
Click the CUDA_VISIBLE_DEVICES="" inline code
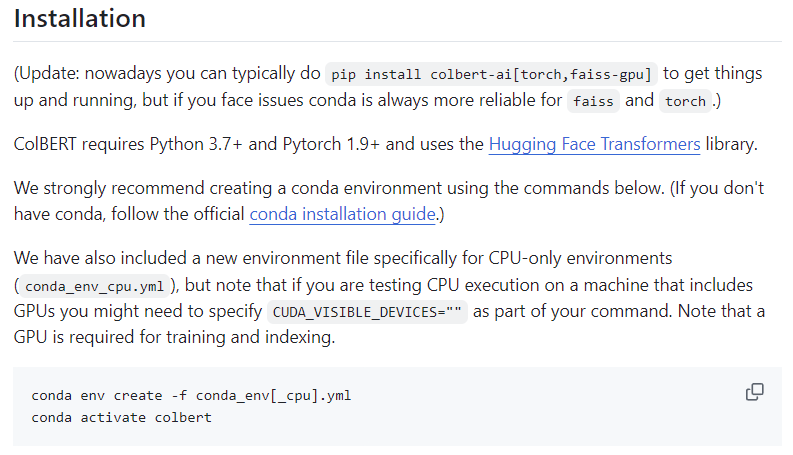click(x=367, y=312)
